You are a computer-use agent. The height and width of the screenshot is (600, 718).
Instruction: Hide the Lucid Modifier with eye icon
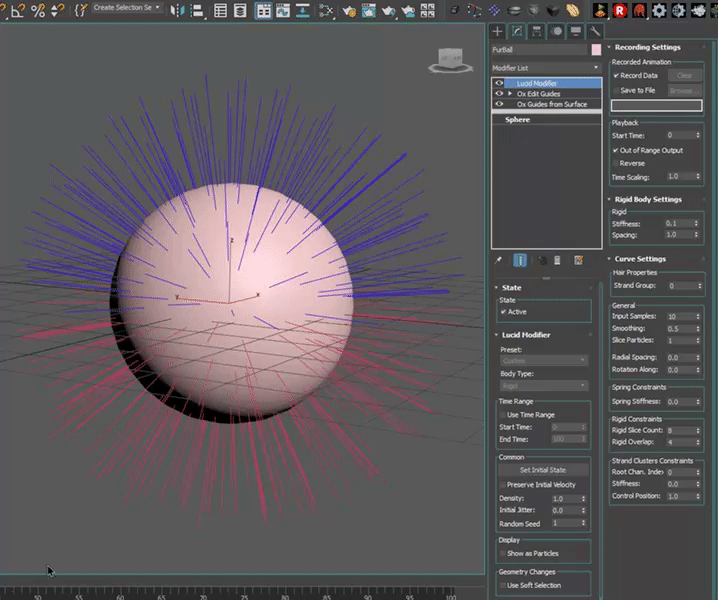pyautogui.click(x=499, y=83)
